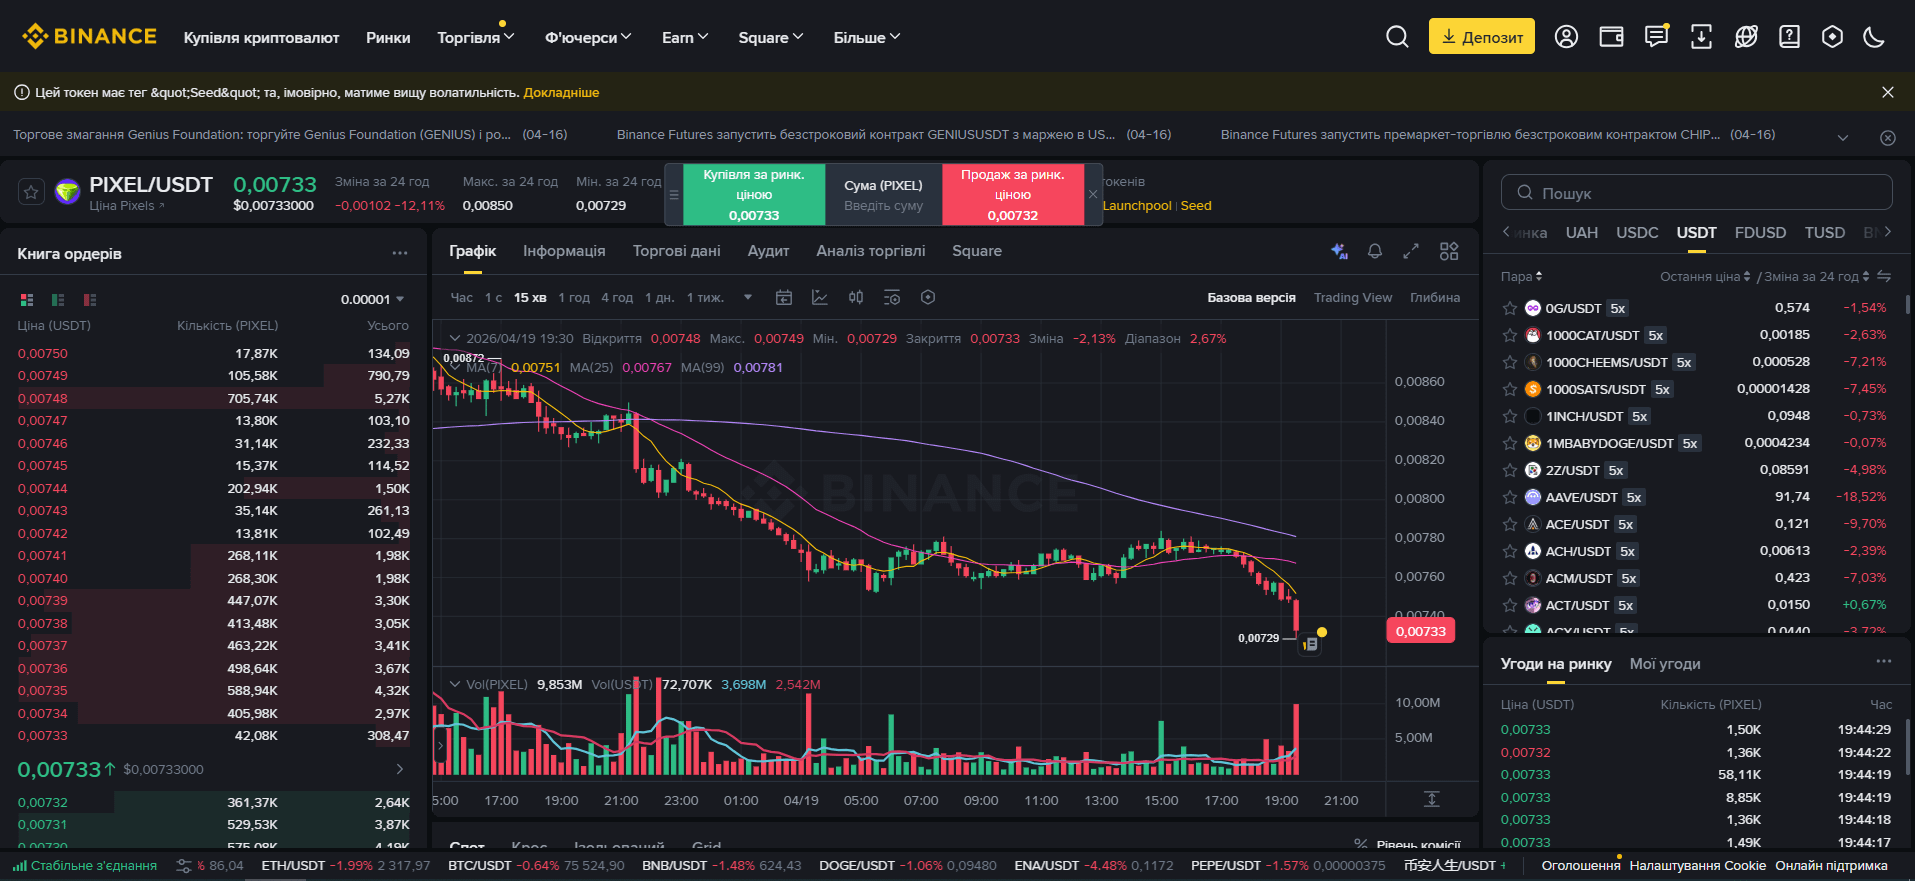Collapse the candle OHLC info row chevron
Viewport: 1915px width, 881px height.
(x=455, y=338)
